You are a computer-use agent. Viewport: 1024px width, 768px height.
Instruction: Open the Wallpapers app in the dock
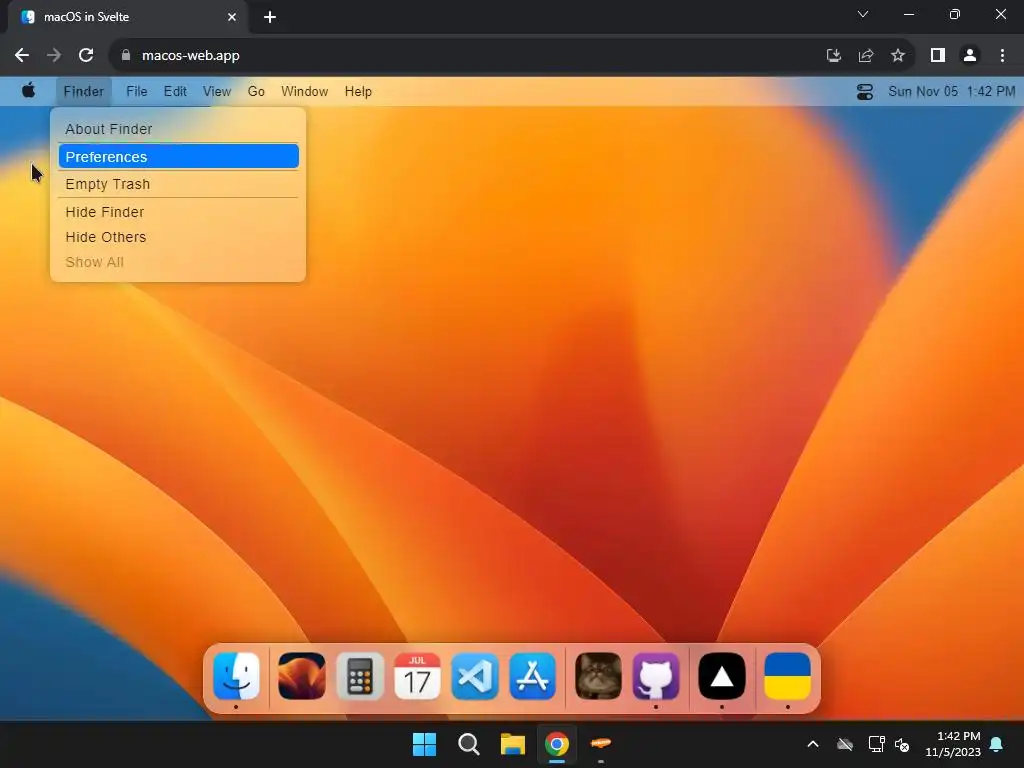[302, 676]
